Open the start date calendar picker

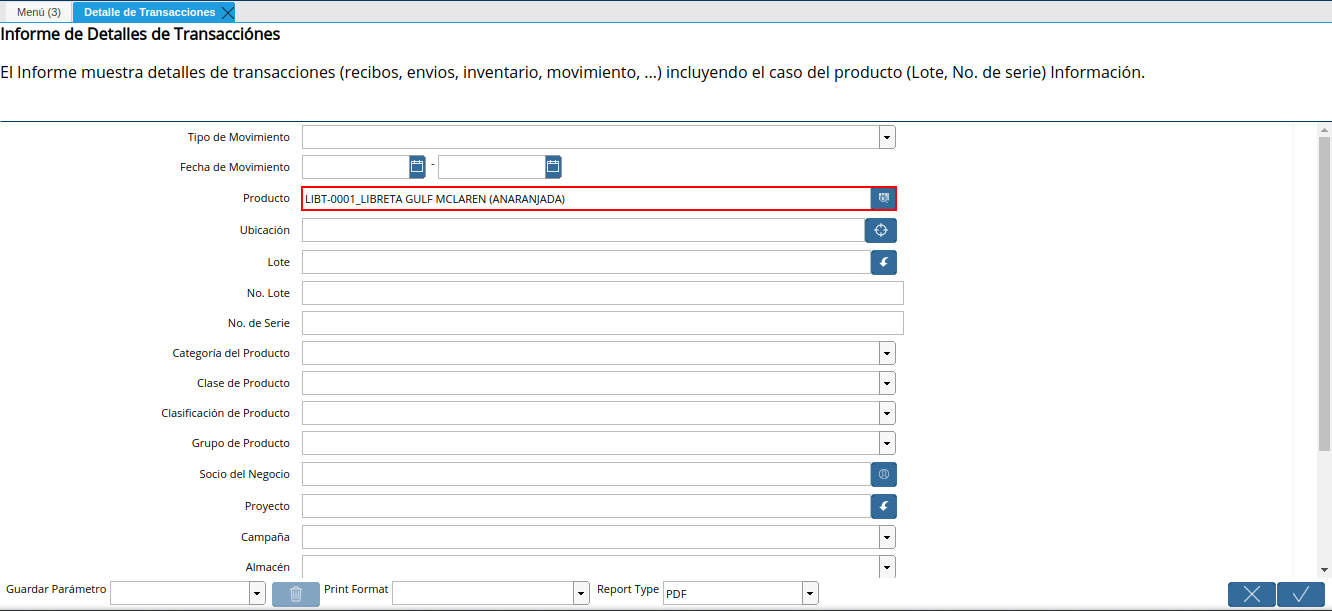[x=417, y=166]
